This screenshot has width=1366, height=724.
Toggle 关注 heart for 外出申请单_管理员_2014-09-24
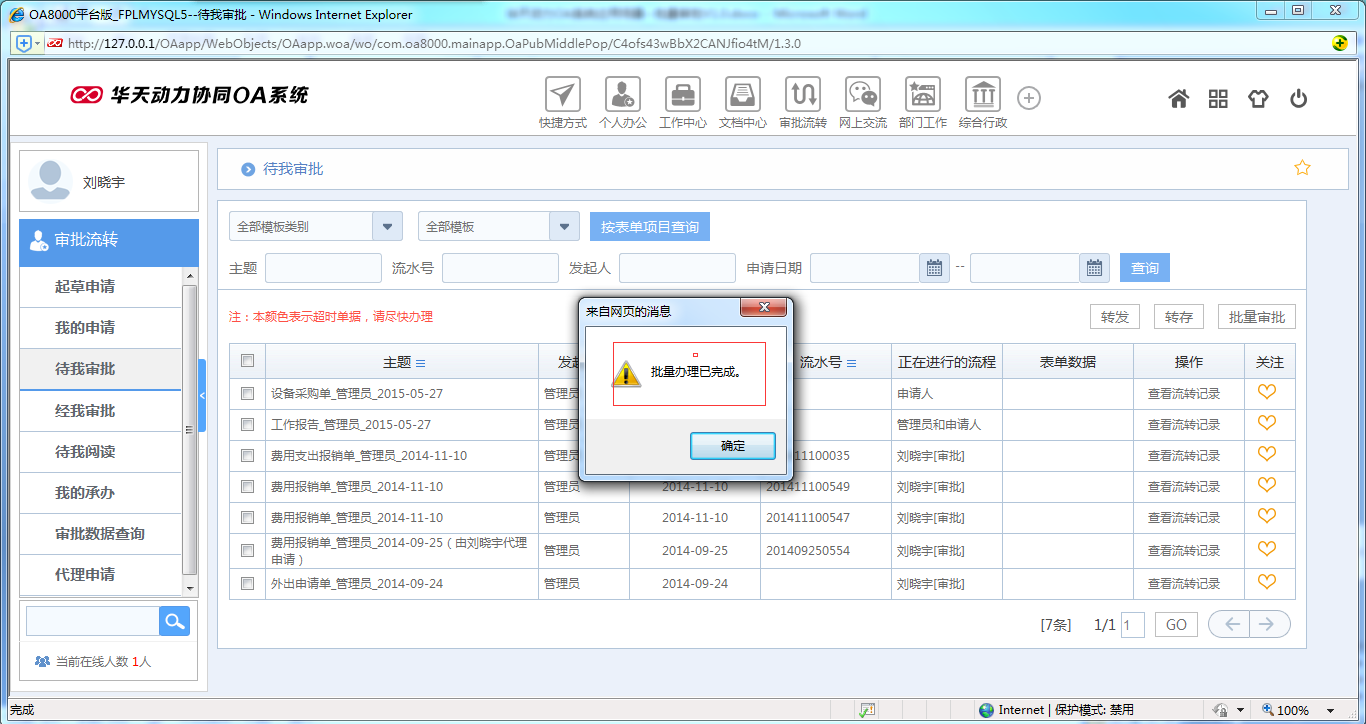tap(1268, 581)
